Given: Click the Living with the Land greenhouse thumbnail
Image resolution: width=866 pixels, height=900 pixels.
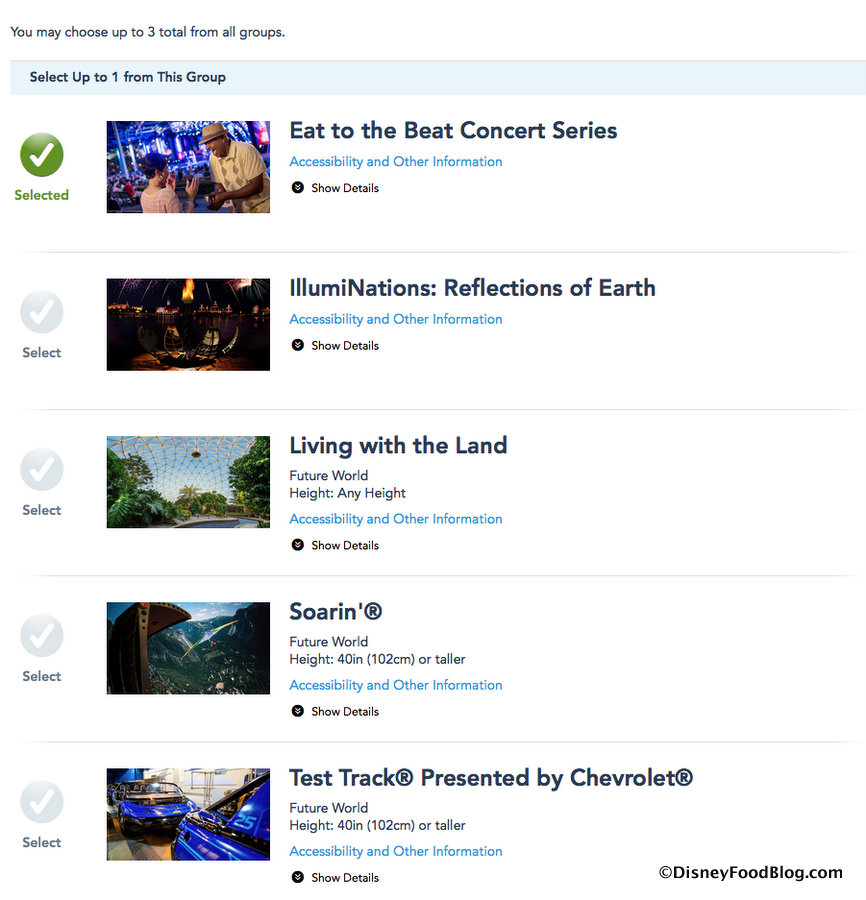Looking at the screenshot, I should [188, 482].
